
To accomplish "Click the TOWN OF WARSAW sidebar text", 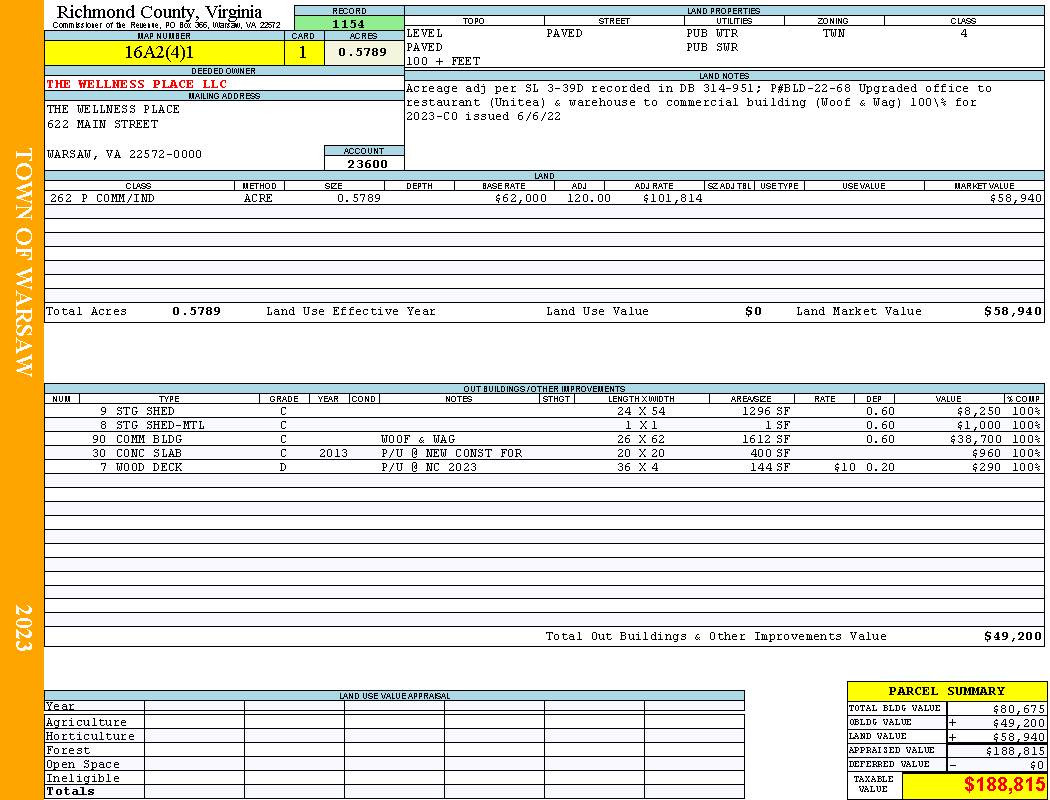I will [23, 262].
